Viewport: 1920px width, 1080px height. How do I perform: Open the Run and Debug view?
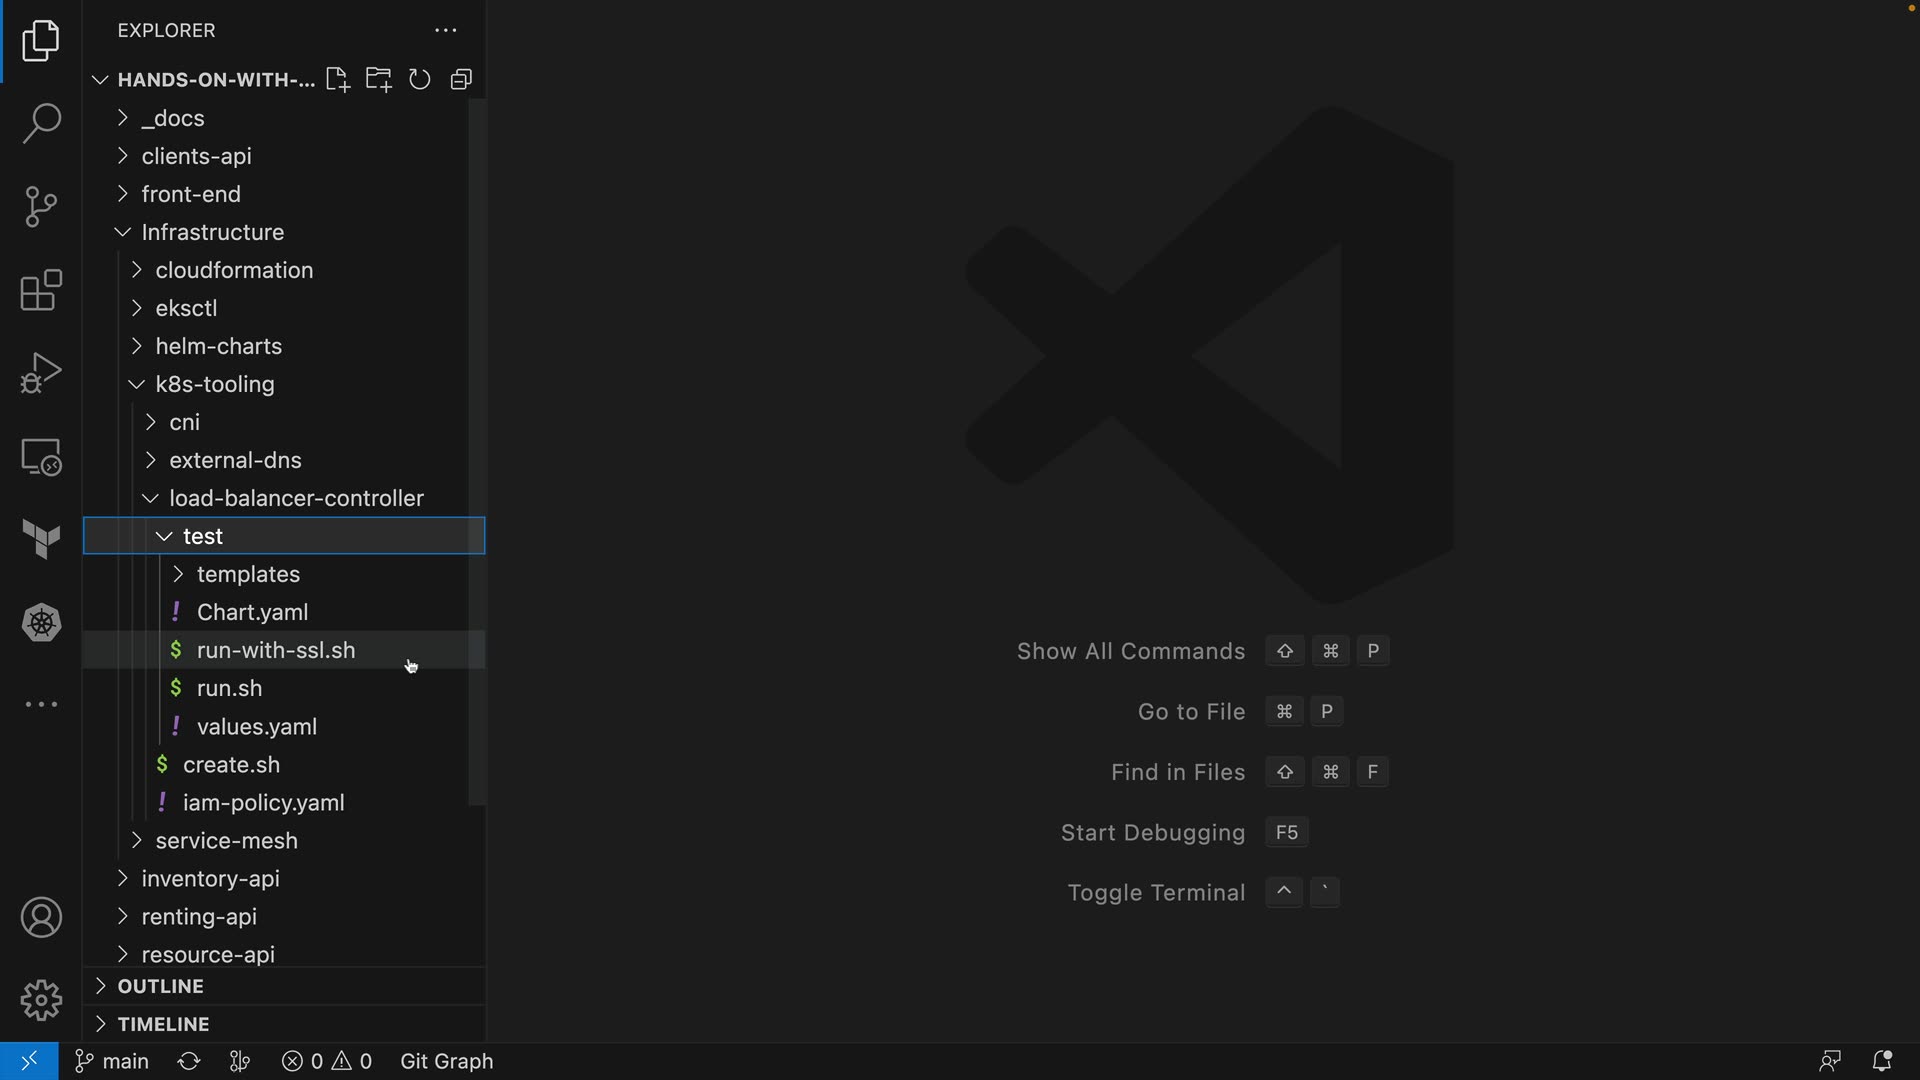tap(41, 373)
